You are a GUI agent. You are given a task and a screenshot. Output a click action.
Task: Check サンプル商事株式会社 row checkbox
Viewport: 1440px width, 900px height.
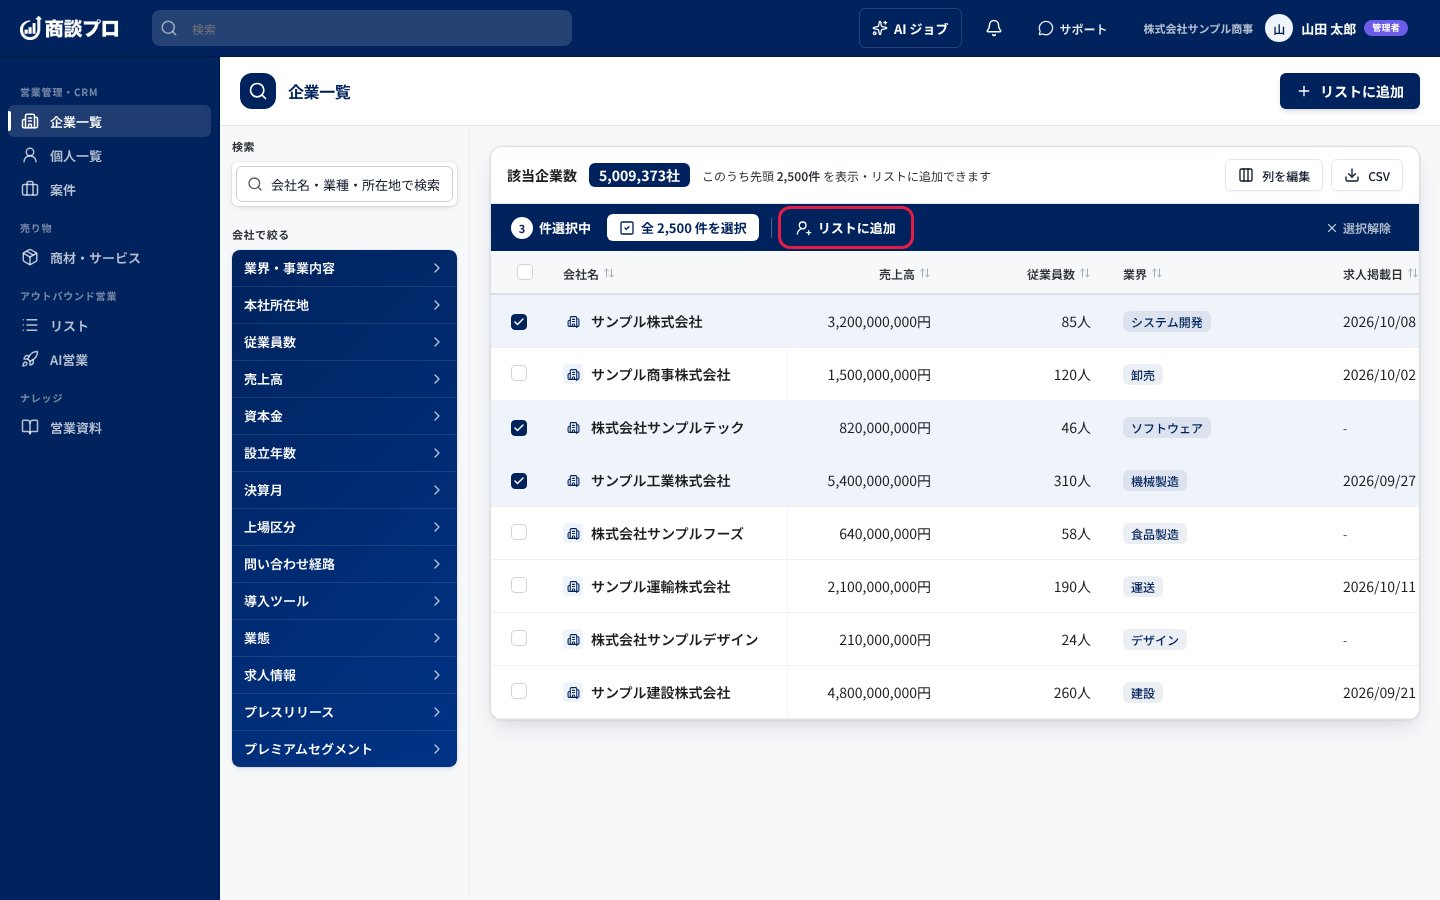point(519,373)
